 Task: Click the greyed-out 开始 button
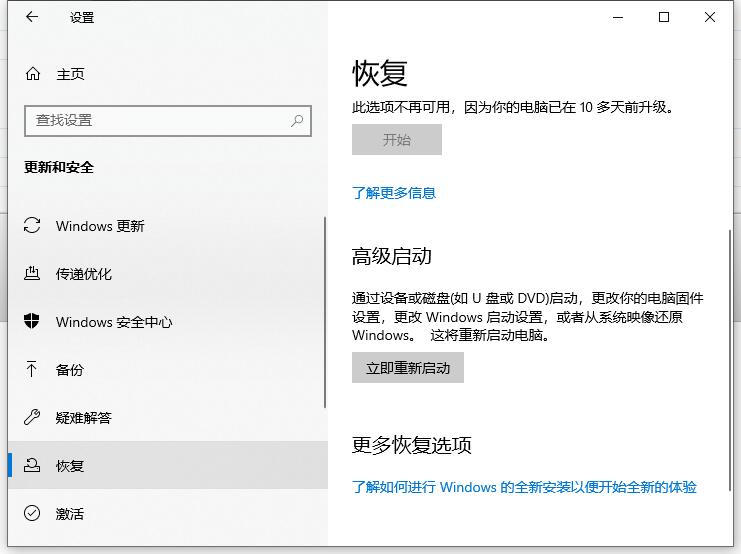click(396, 139)
